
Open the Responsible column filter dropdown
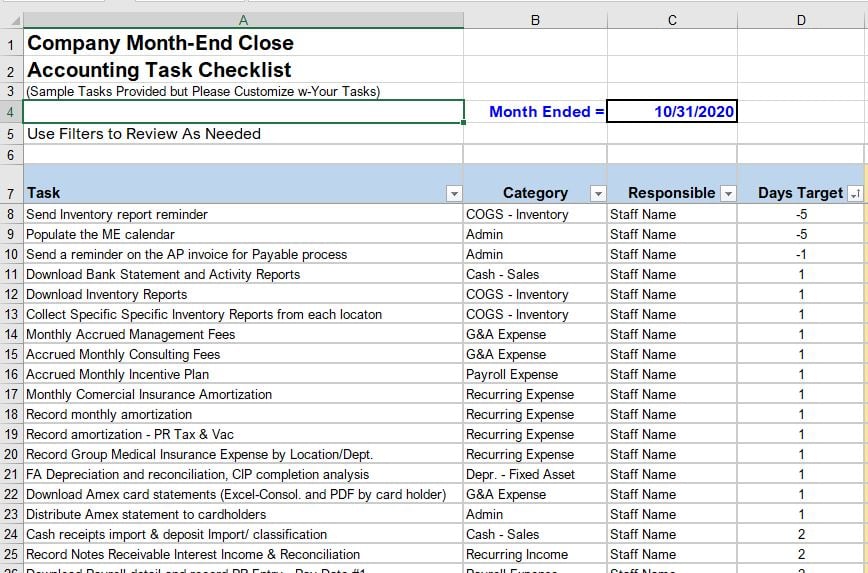click(728, 193)
